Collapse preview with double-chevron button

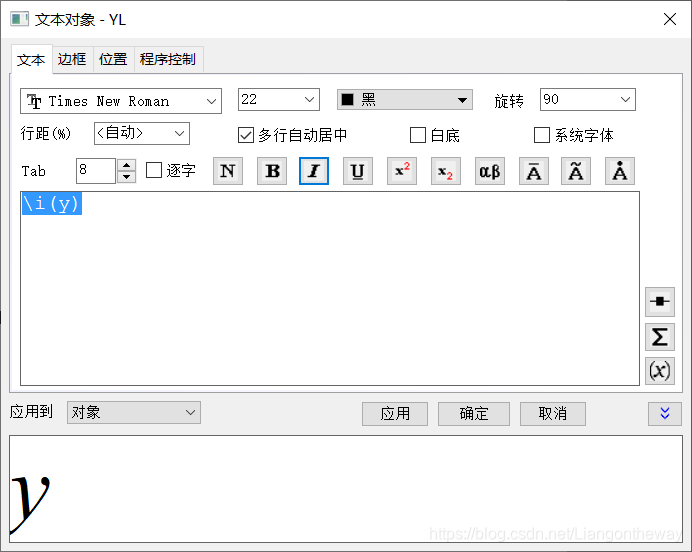[665, 413]
